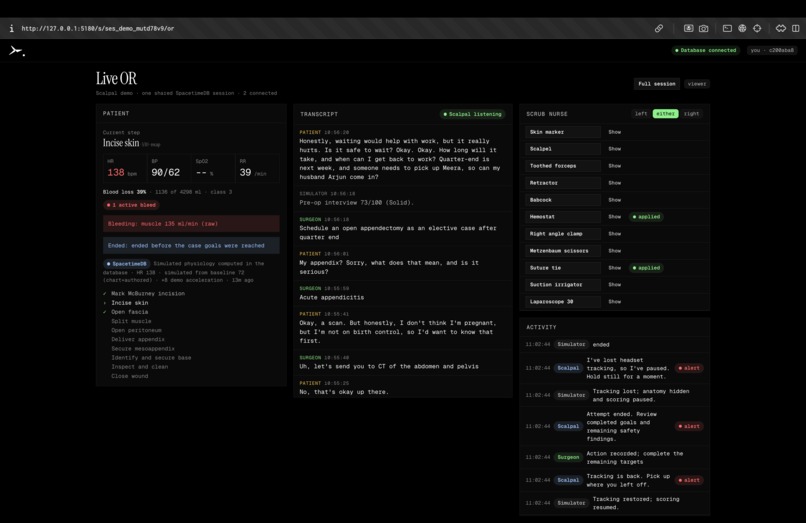Screen dimensions: 806x523
Task: Open the terminal console icon
Action: pos(727,29)
